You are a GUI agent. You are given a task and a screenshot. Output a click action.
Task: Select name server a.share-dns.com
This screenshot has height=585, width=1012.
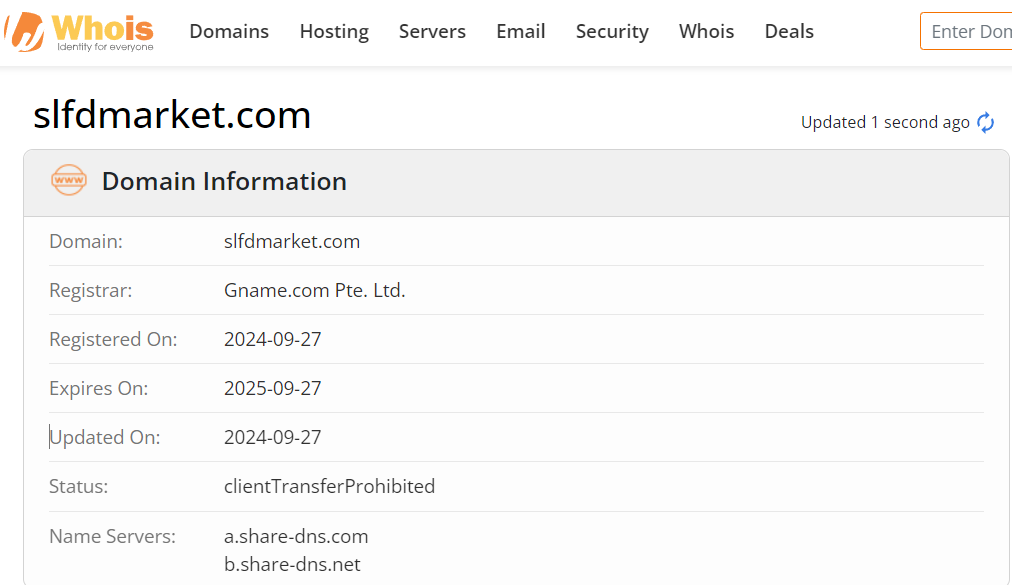tap(296, 536)
